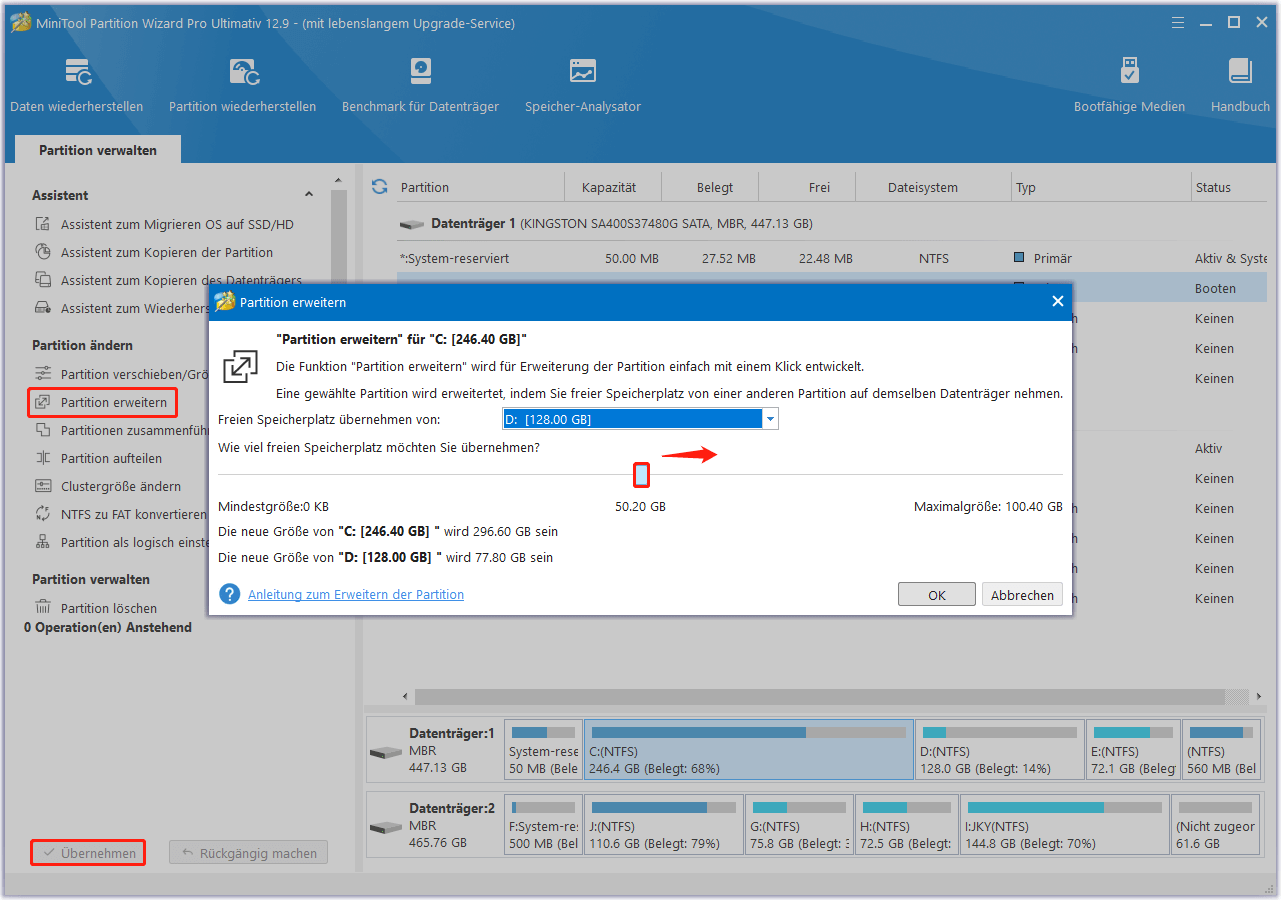Start Assistent zum Migrieren OS auf SSD/HD
This screenshot has height=900, width=1281.
(x=177, y=225)
